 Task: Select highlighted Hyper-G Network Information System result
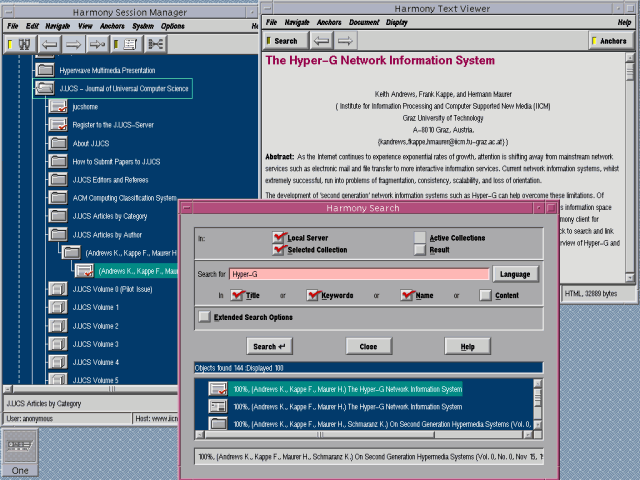coord(347,389)
